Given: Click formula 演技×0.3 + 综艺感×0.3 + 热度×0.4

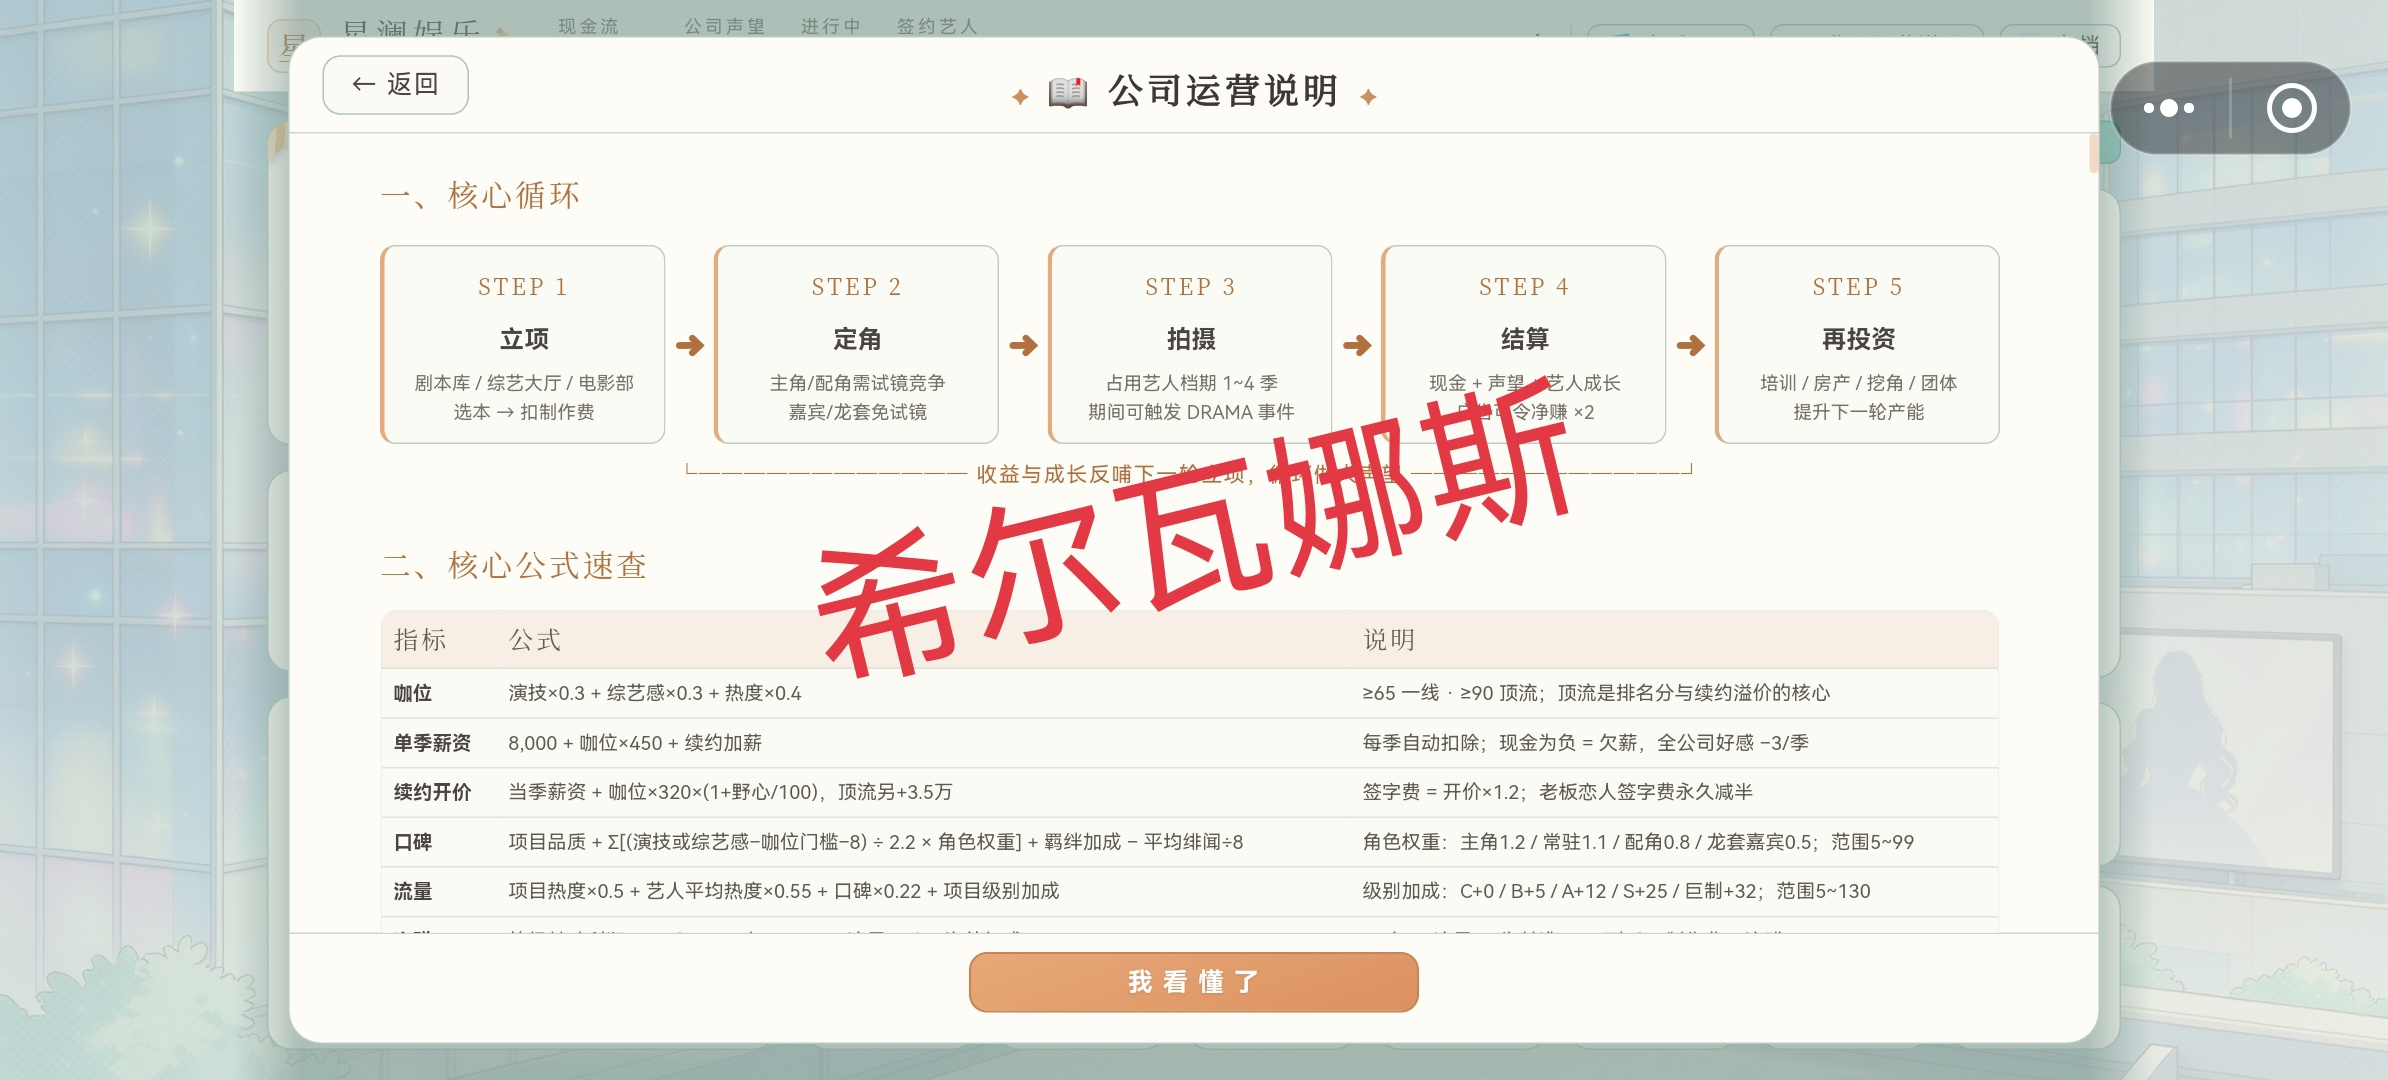Looking at the screenshot, I should pyautogui.click(x=655, y=693).
